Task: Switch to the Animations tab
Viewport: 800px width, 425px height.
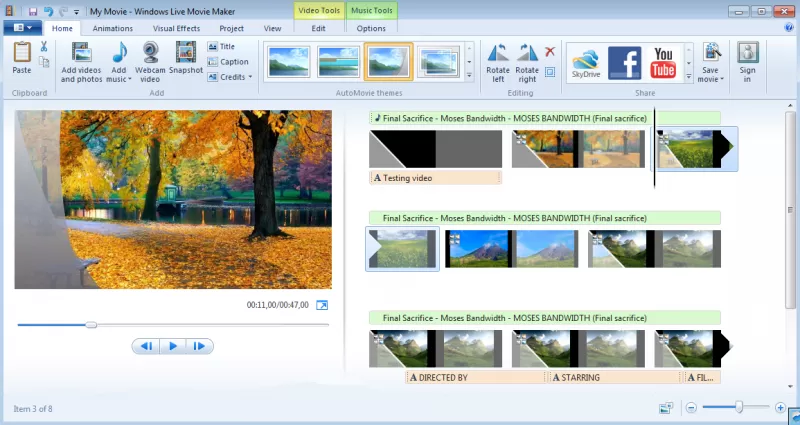Action: 113,29
